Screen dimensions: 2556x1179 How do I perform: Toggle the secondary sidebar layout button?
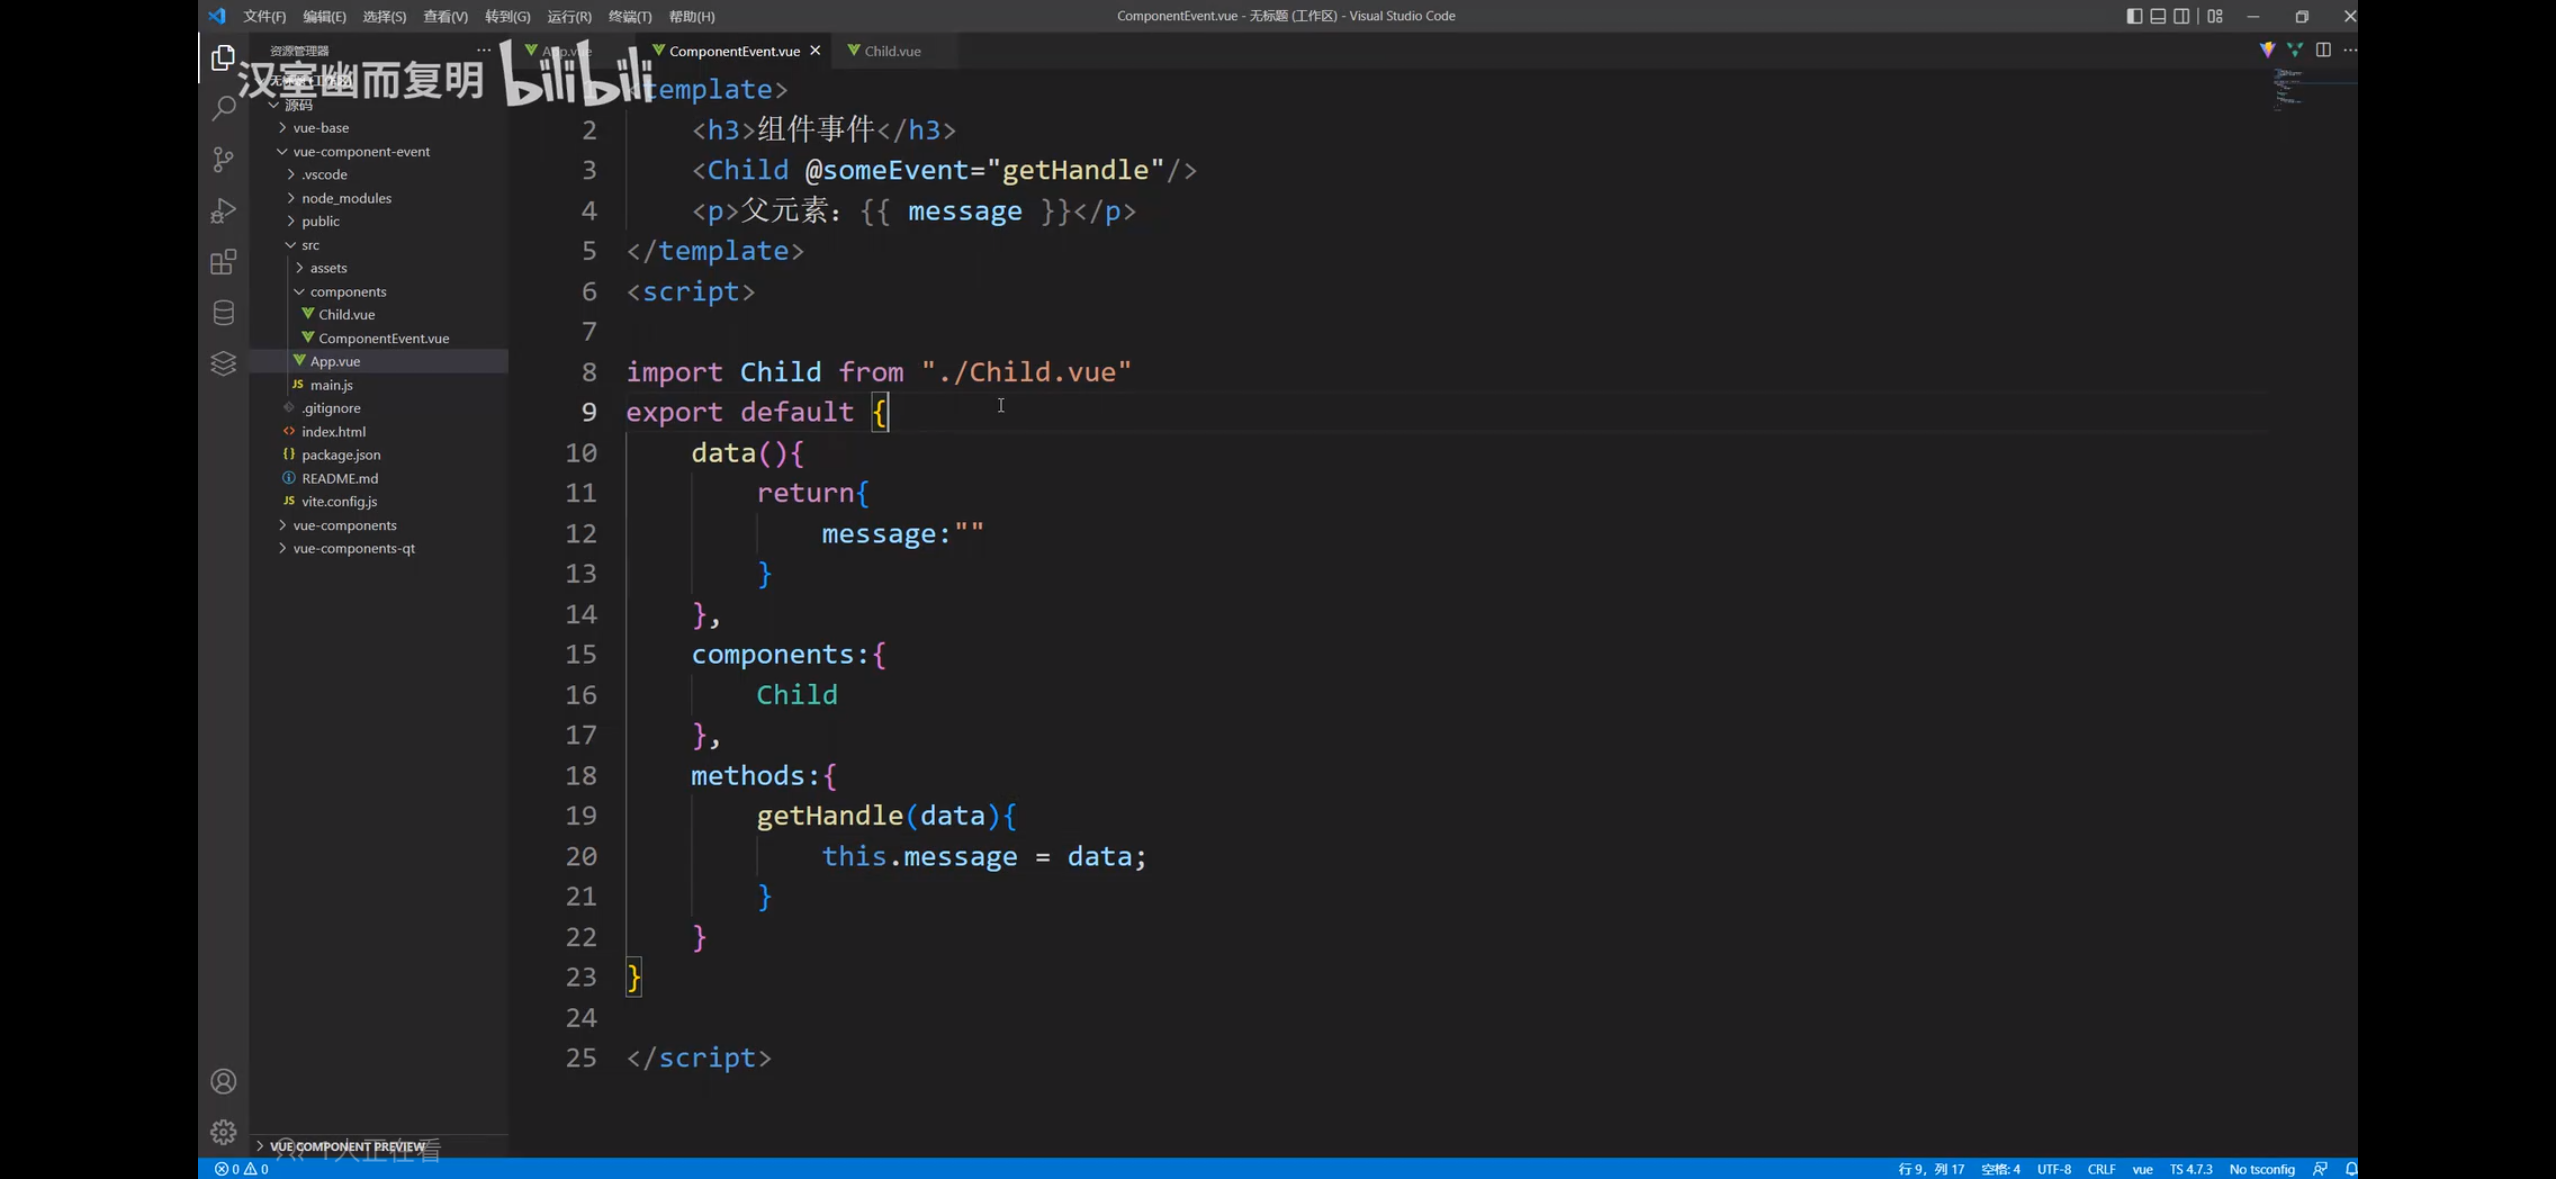pyautogui.click(x=2181, y=16)
